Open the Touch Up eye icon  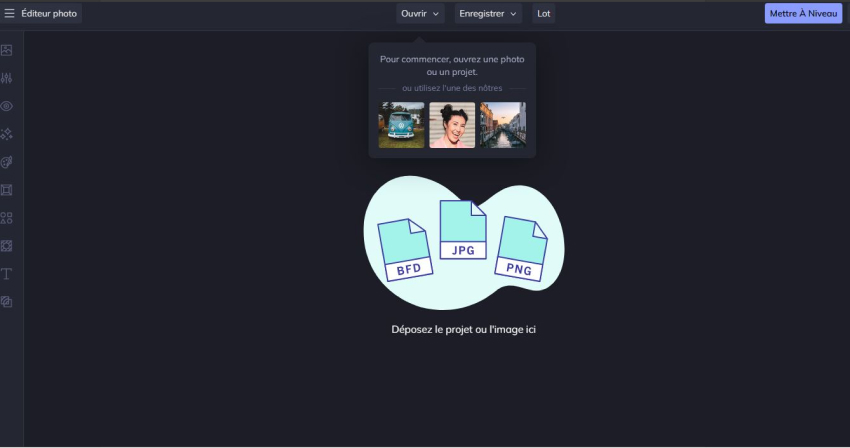7,106
